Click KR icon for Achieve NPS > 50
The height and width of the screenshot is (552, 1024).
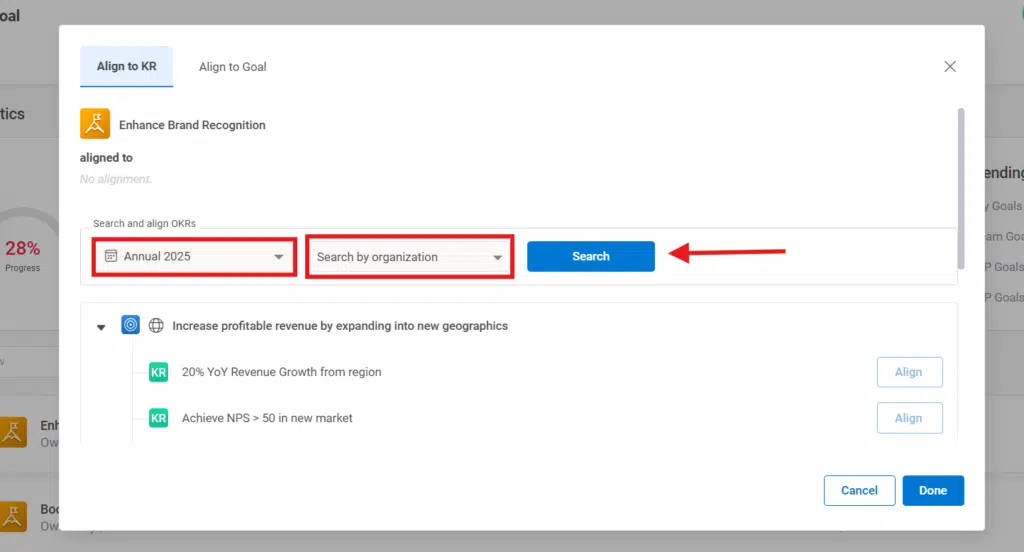pos(159,418)
